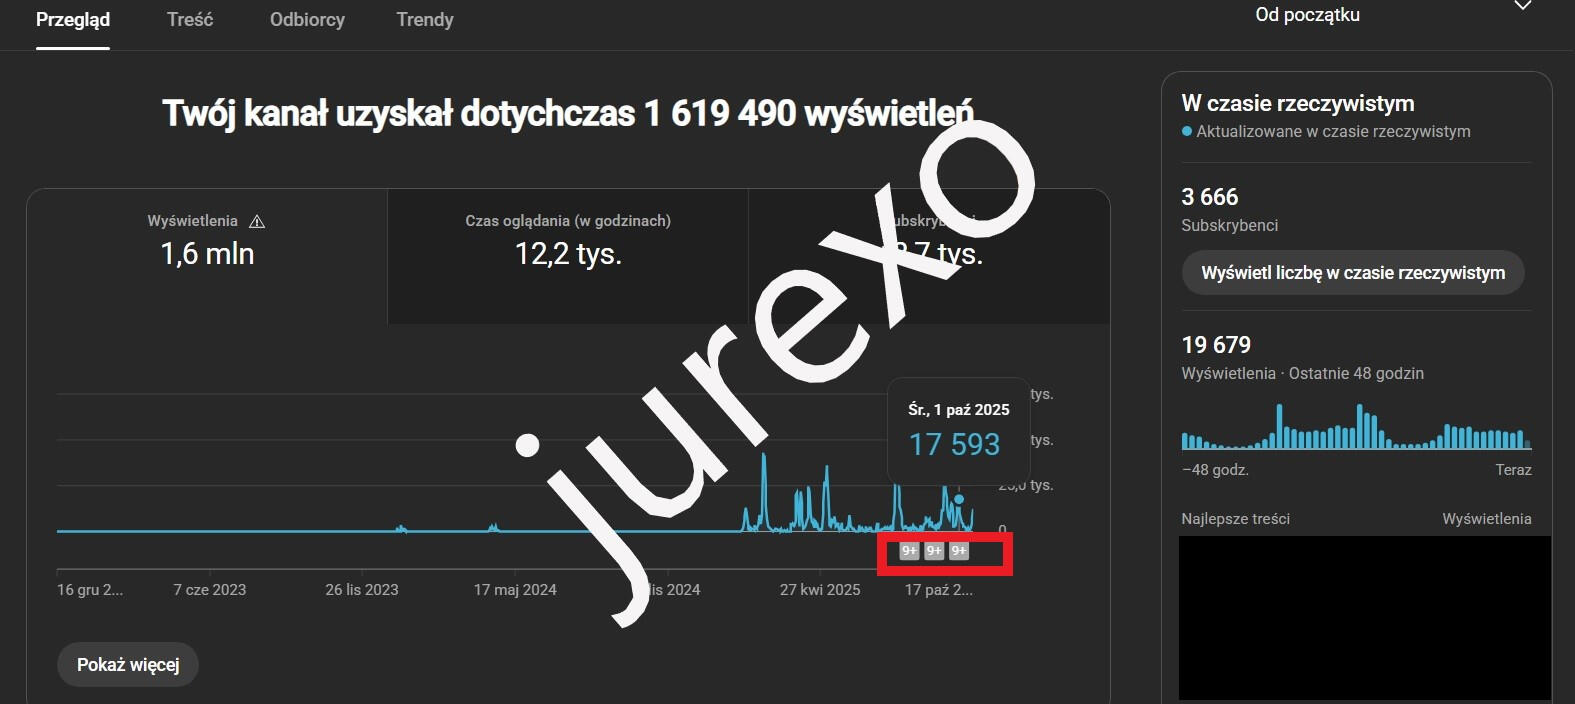Select the Przegląd tab

tap(73, 20)
